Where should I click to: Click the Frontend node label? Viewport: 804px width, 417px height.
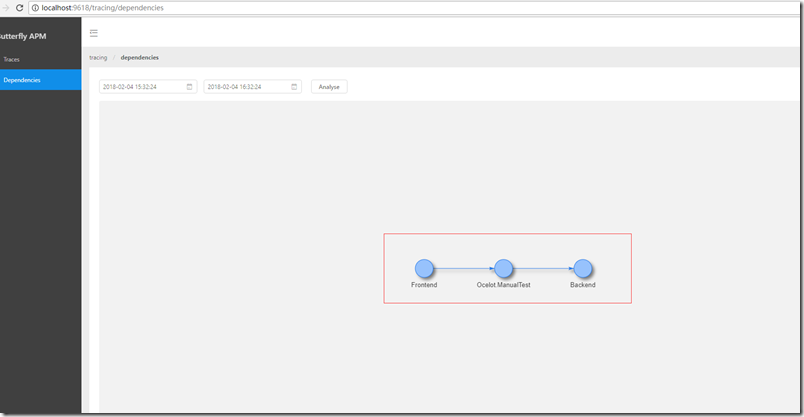(424, 285)
